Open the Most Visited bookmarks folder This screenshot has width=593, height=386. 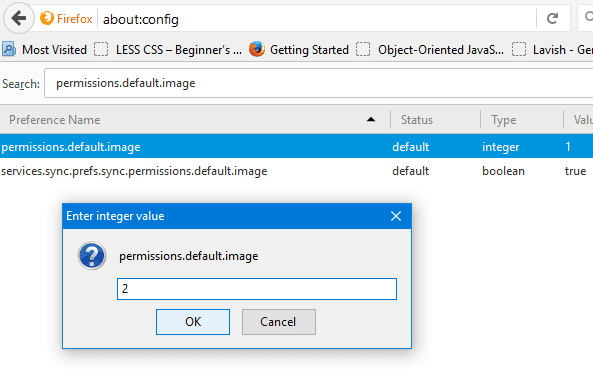tap(45, 50)
